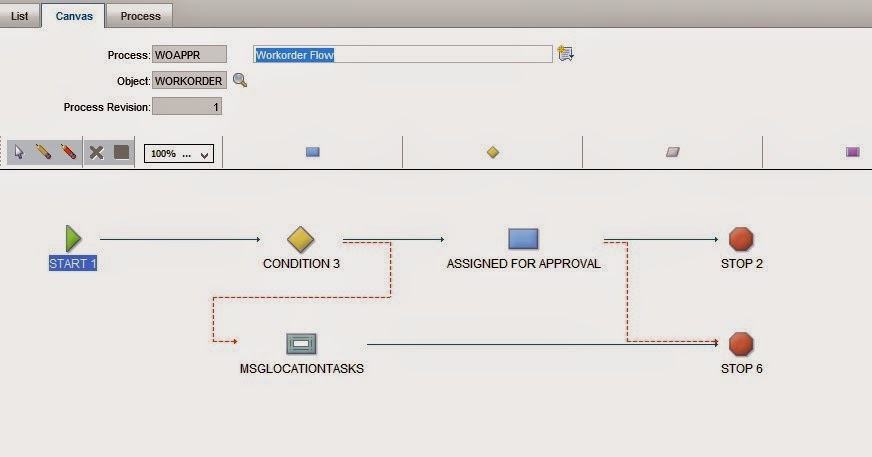Viewport: 872px width, 457px height.
Task: Click the Process Revision field
Action: click(187, 107)
